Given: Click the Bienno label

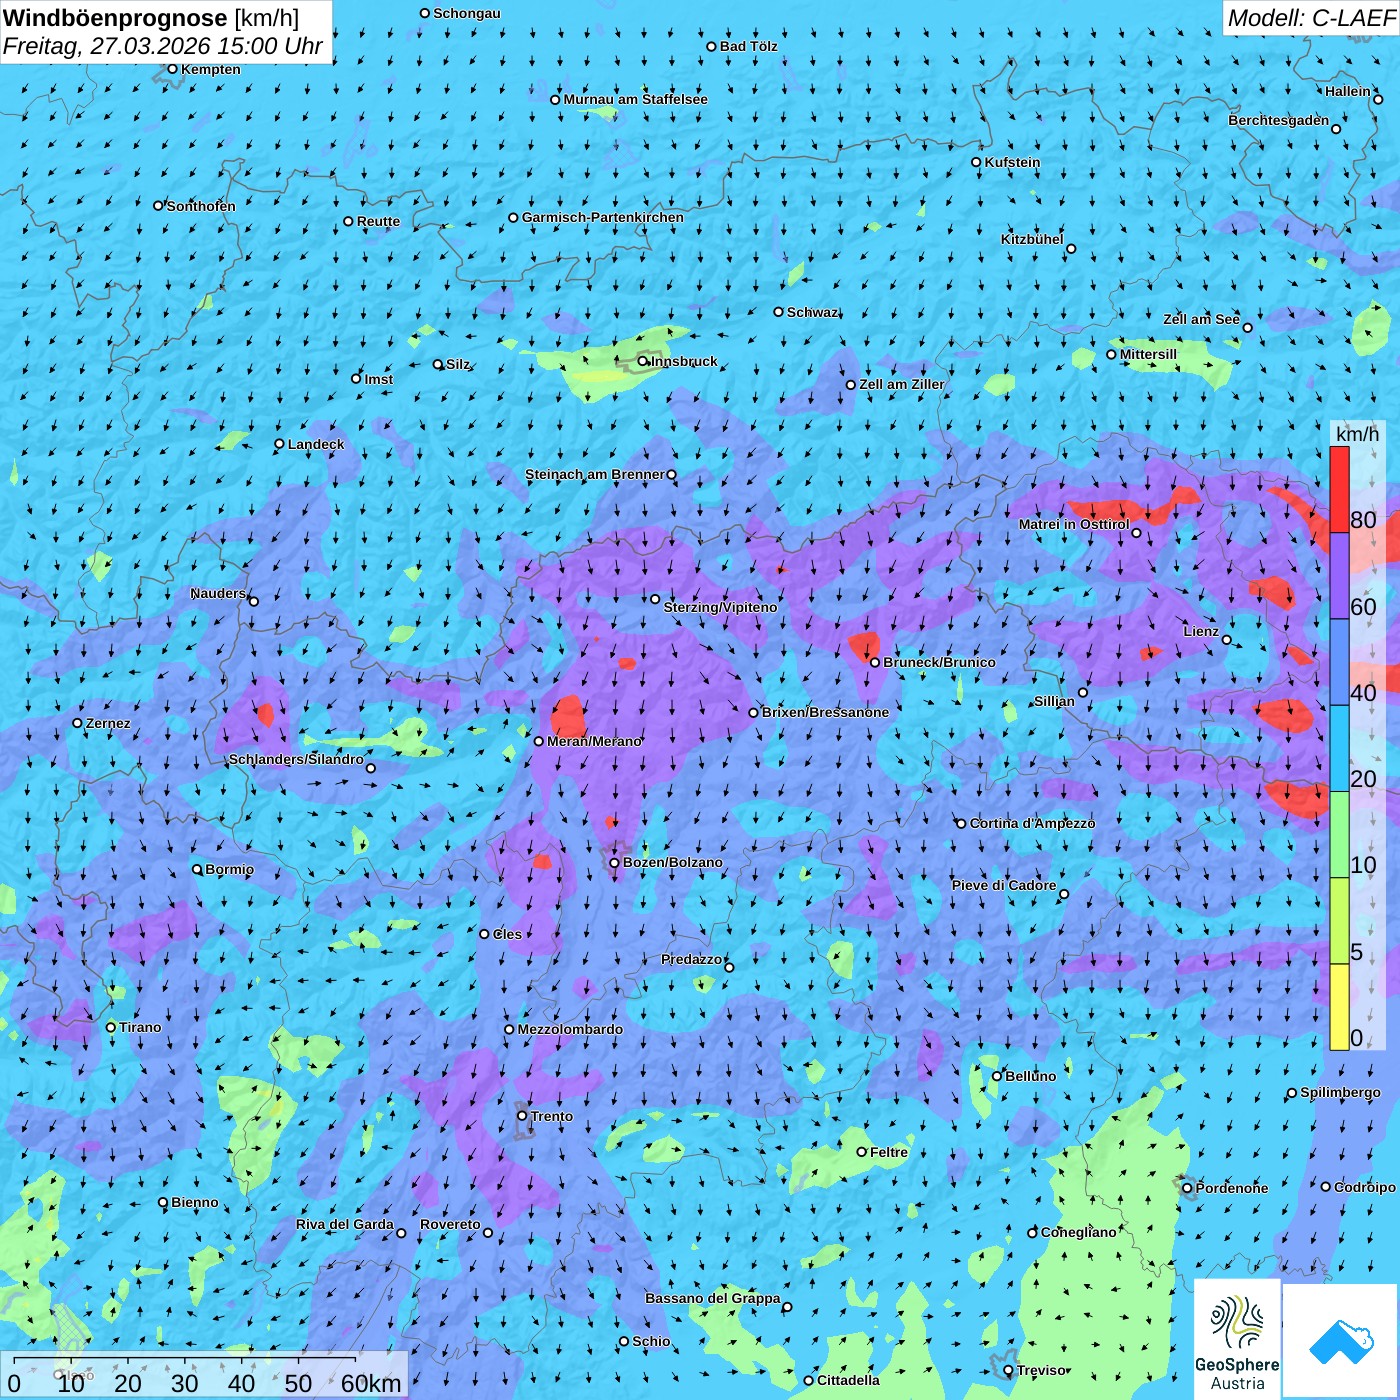Looking at the screenshot, I should [195, 1202].
